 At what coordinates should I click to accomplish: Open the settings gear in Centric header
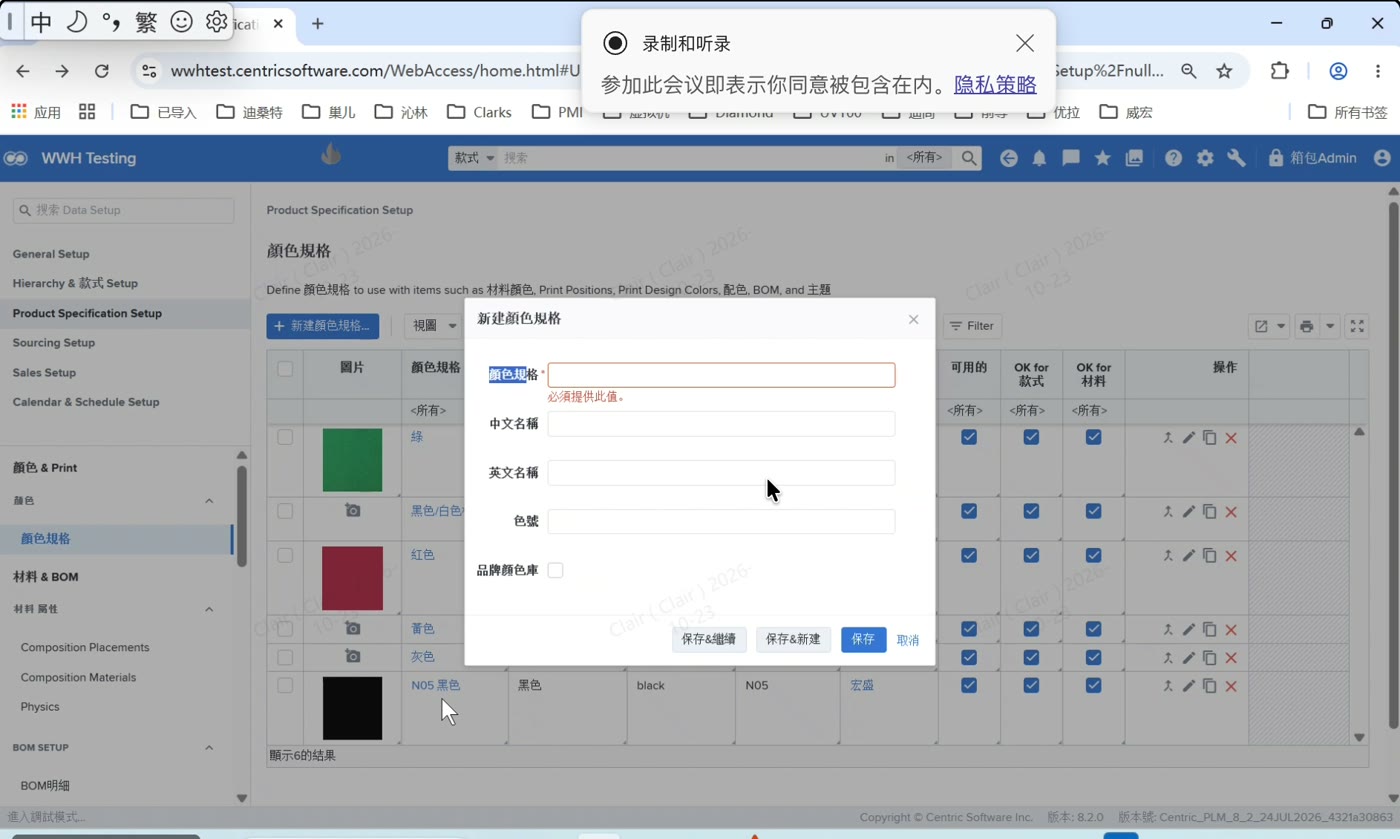tap(1205, 158)
